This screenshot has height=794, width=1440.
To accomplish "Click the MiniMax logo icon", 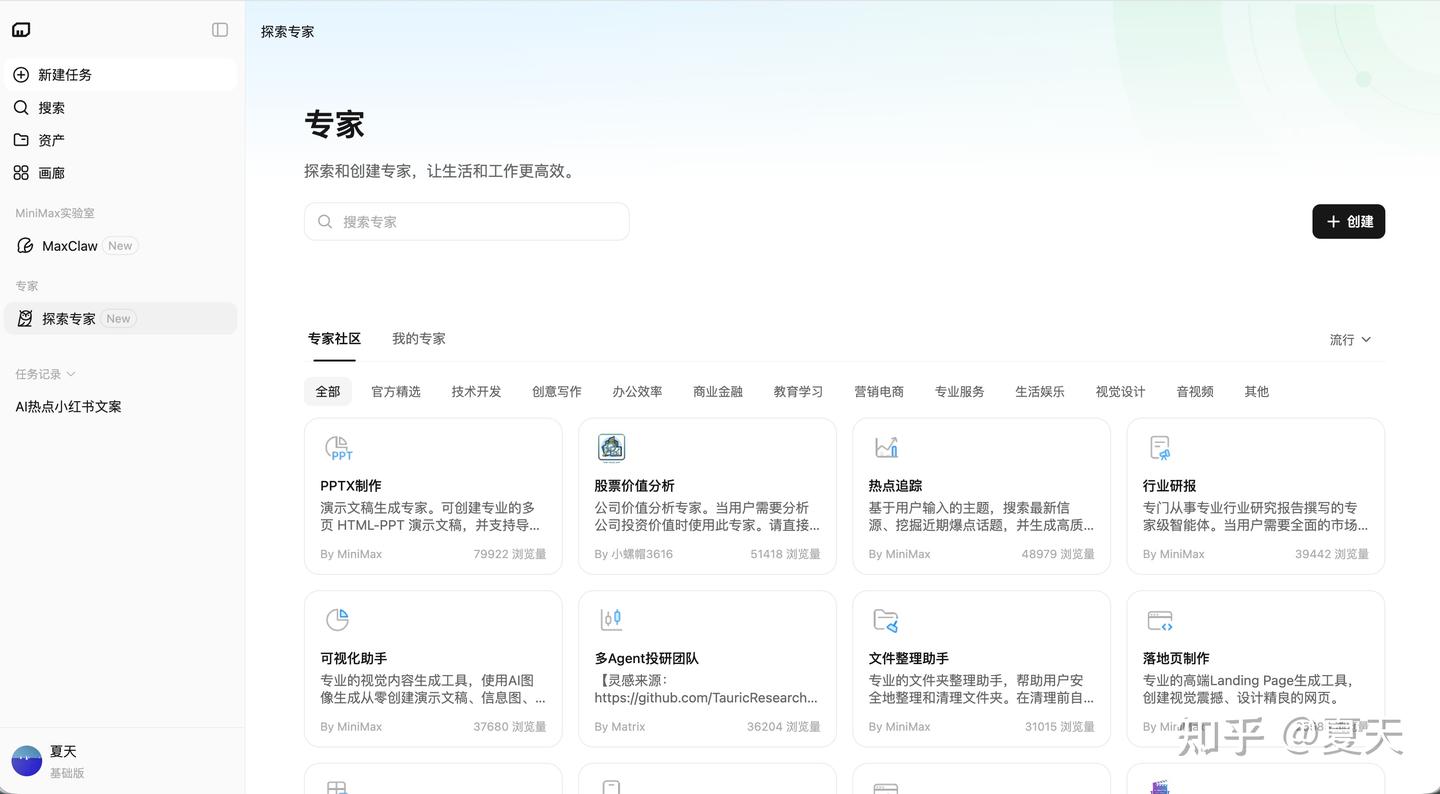I will (x=21, y=30).
